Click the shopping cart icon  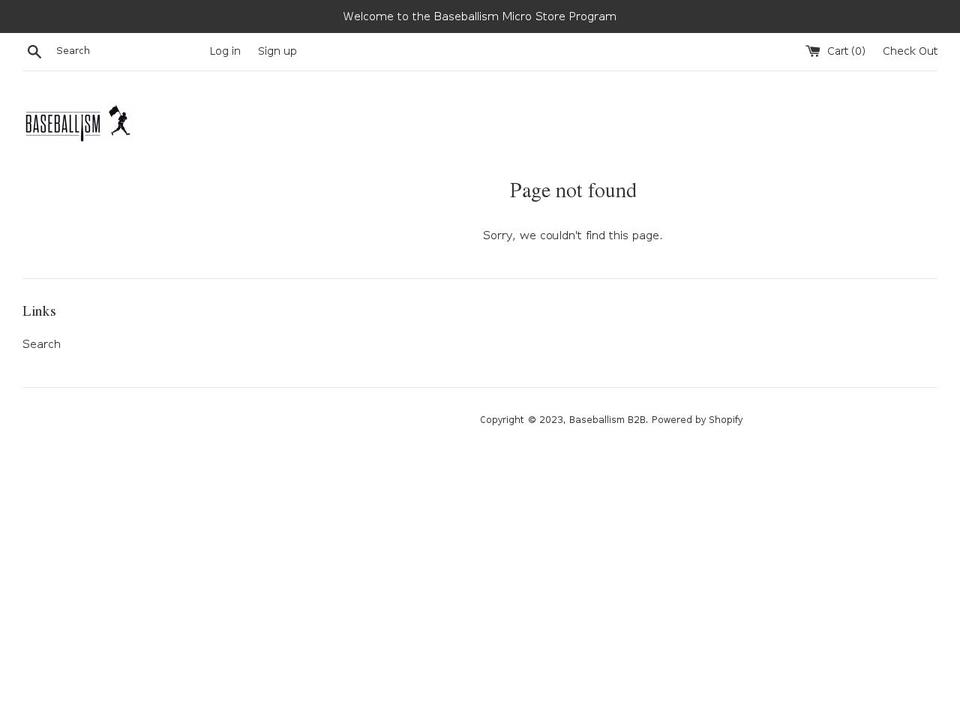click(x=812, y=51)
